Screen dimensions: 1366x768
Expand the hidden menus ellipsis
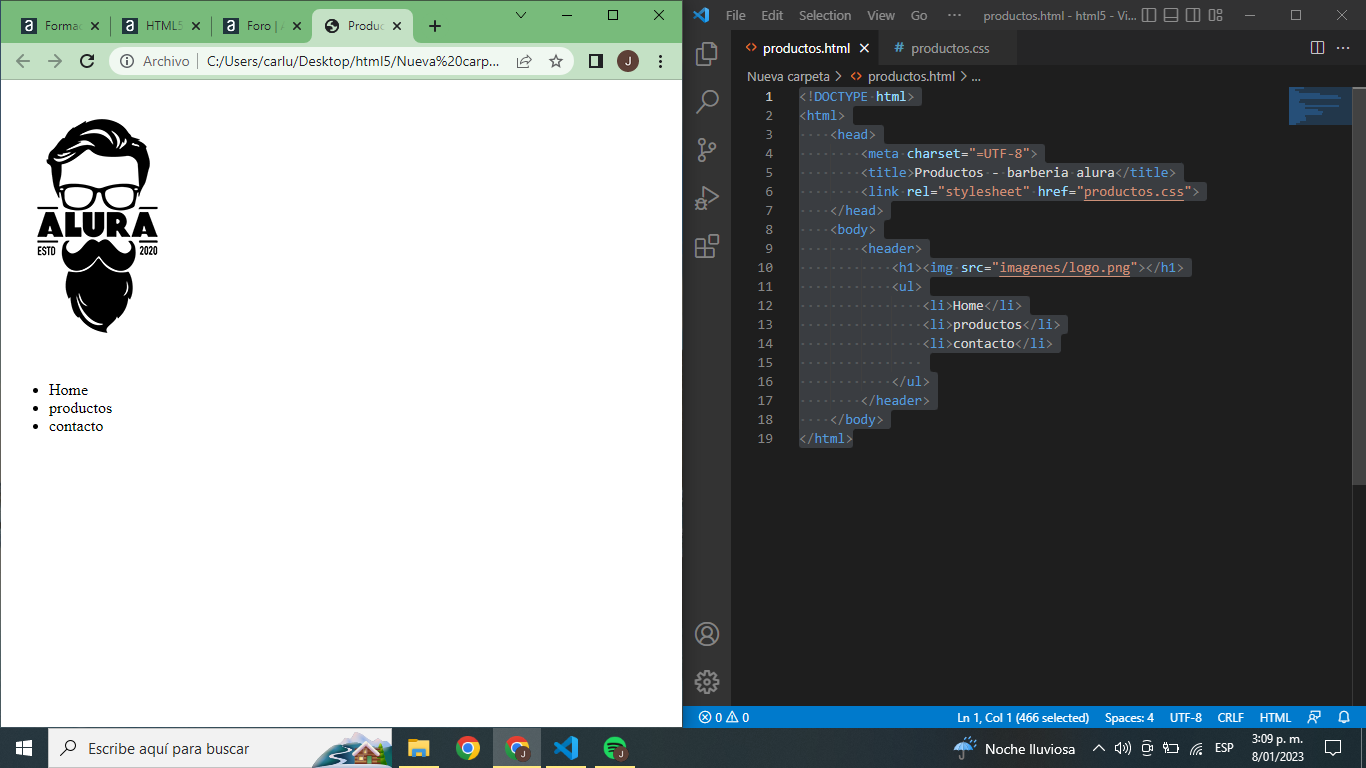tap(954, 15)
